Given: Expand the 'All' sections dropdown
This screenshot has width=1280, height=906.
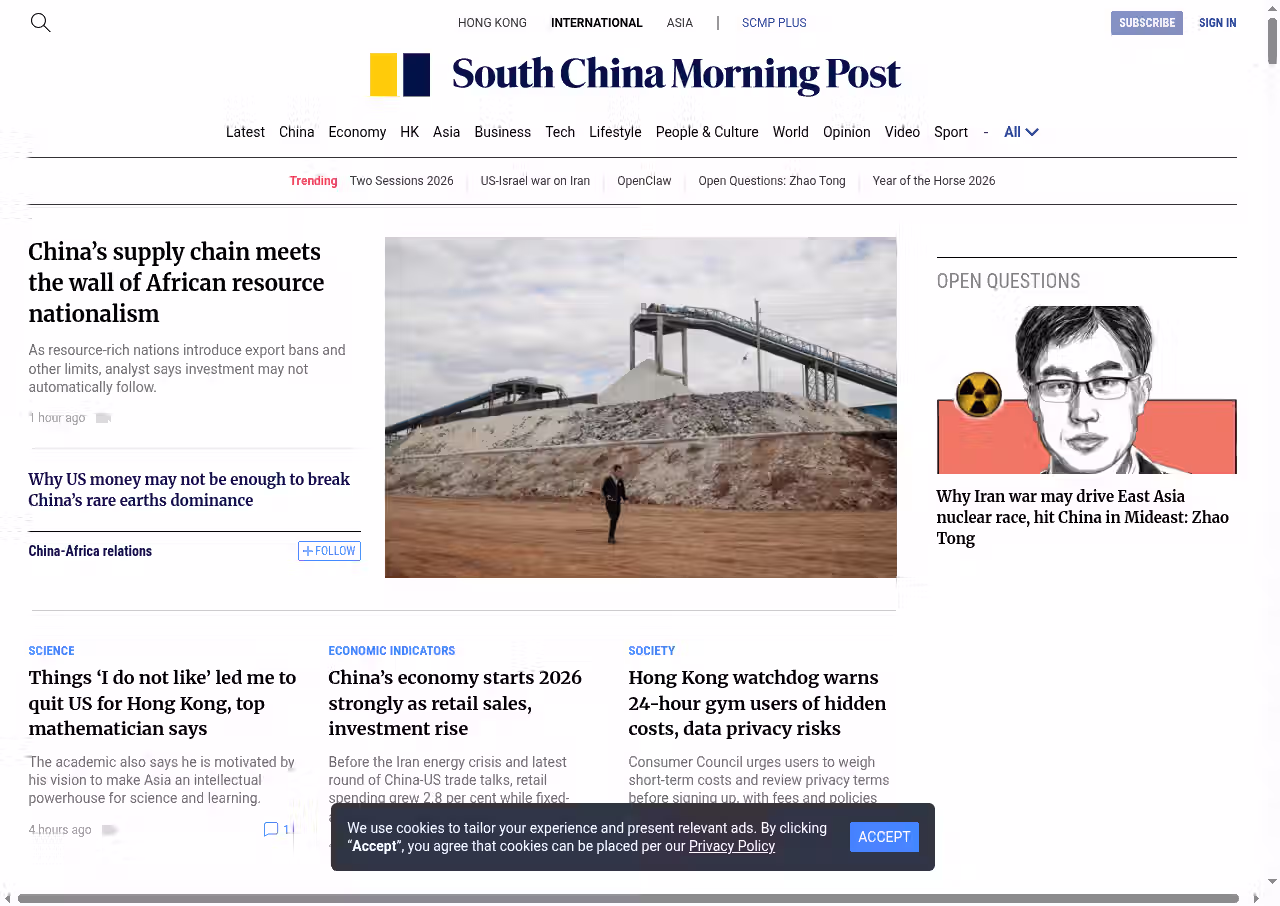Looking at the screenshot, I should pyautogui.click(x=1021, y=132).
